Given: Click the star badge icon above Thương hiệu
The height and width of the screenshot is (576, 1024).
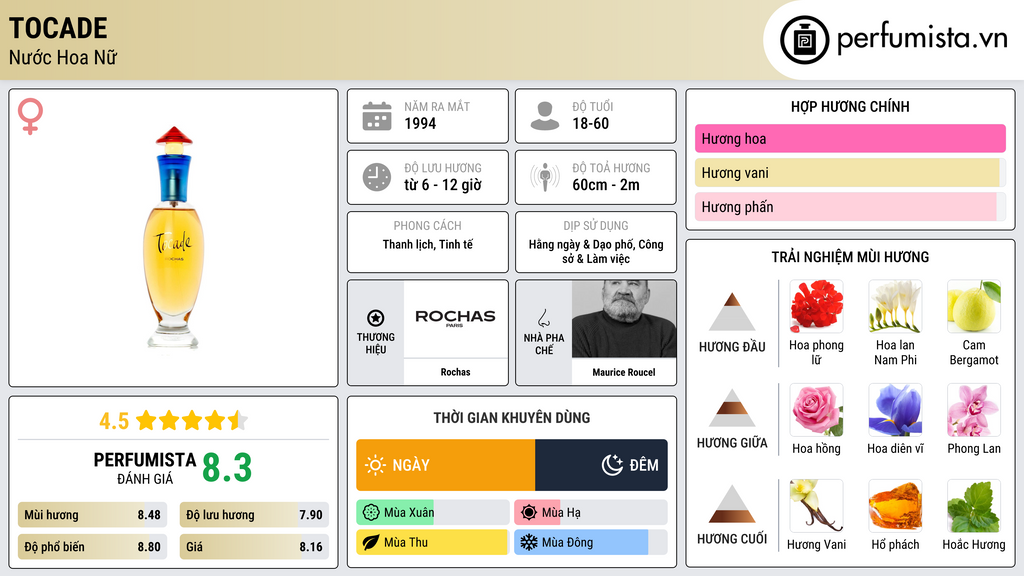Looking at the screenshot, I should [x=376, y=318].
